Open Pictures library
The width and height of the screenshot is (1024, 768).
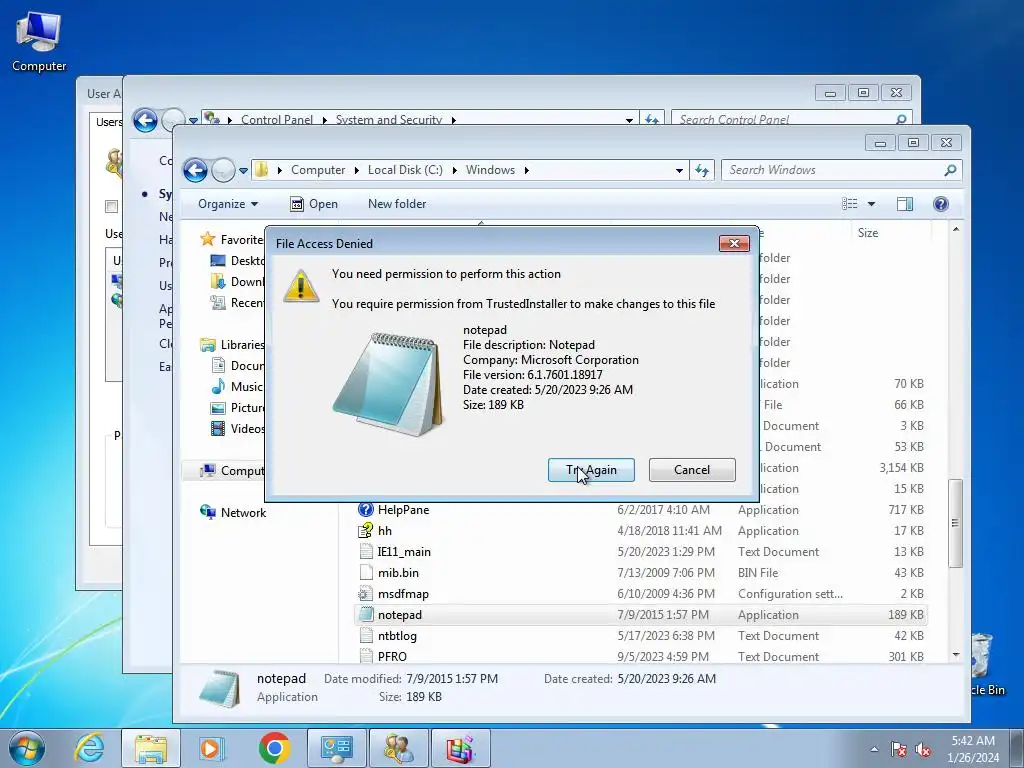pos(237,408)
